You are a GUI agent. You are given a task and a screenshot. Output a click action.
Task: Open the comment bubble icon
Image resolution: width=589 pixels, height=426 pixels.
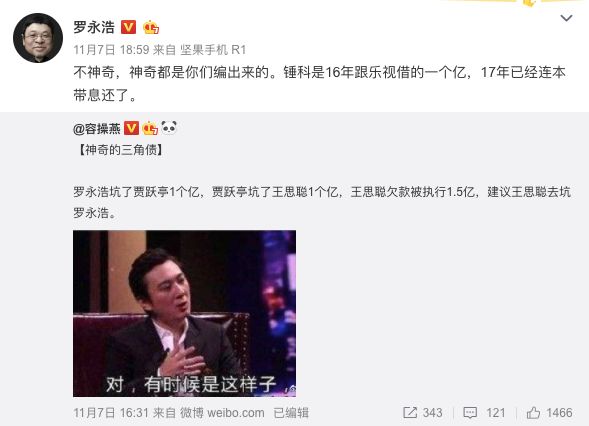(470, 413)
